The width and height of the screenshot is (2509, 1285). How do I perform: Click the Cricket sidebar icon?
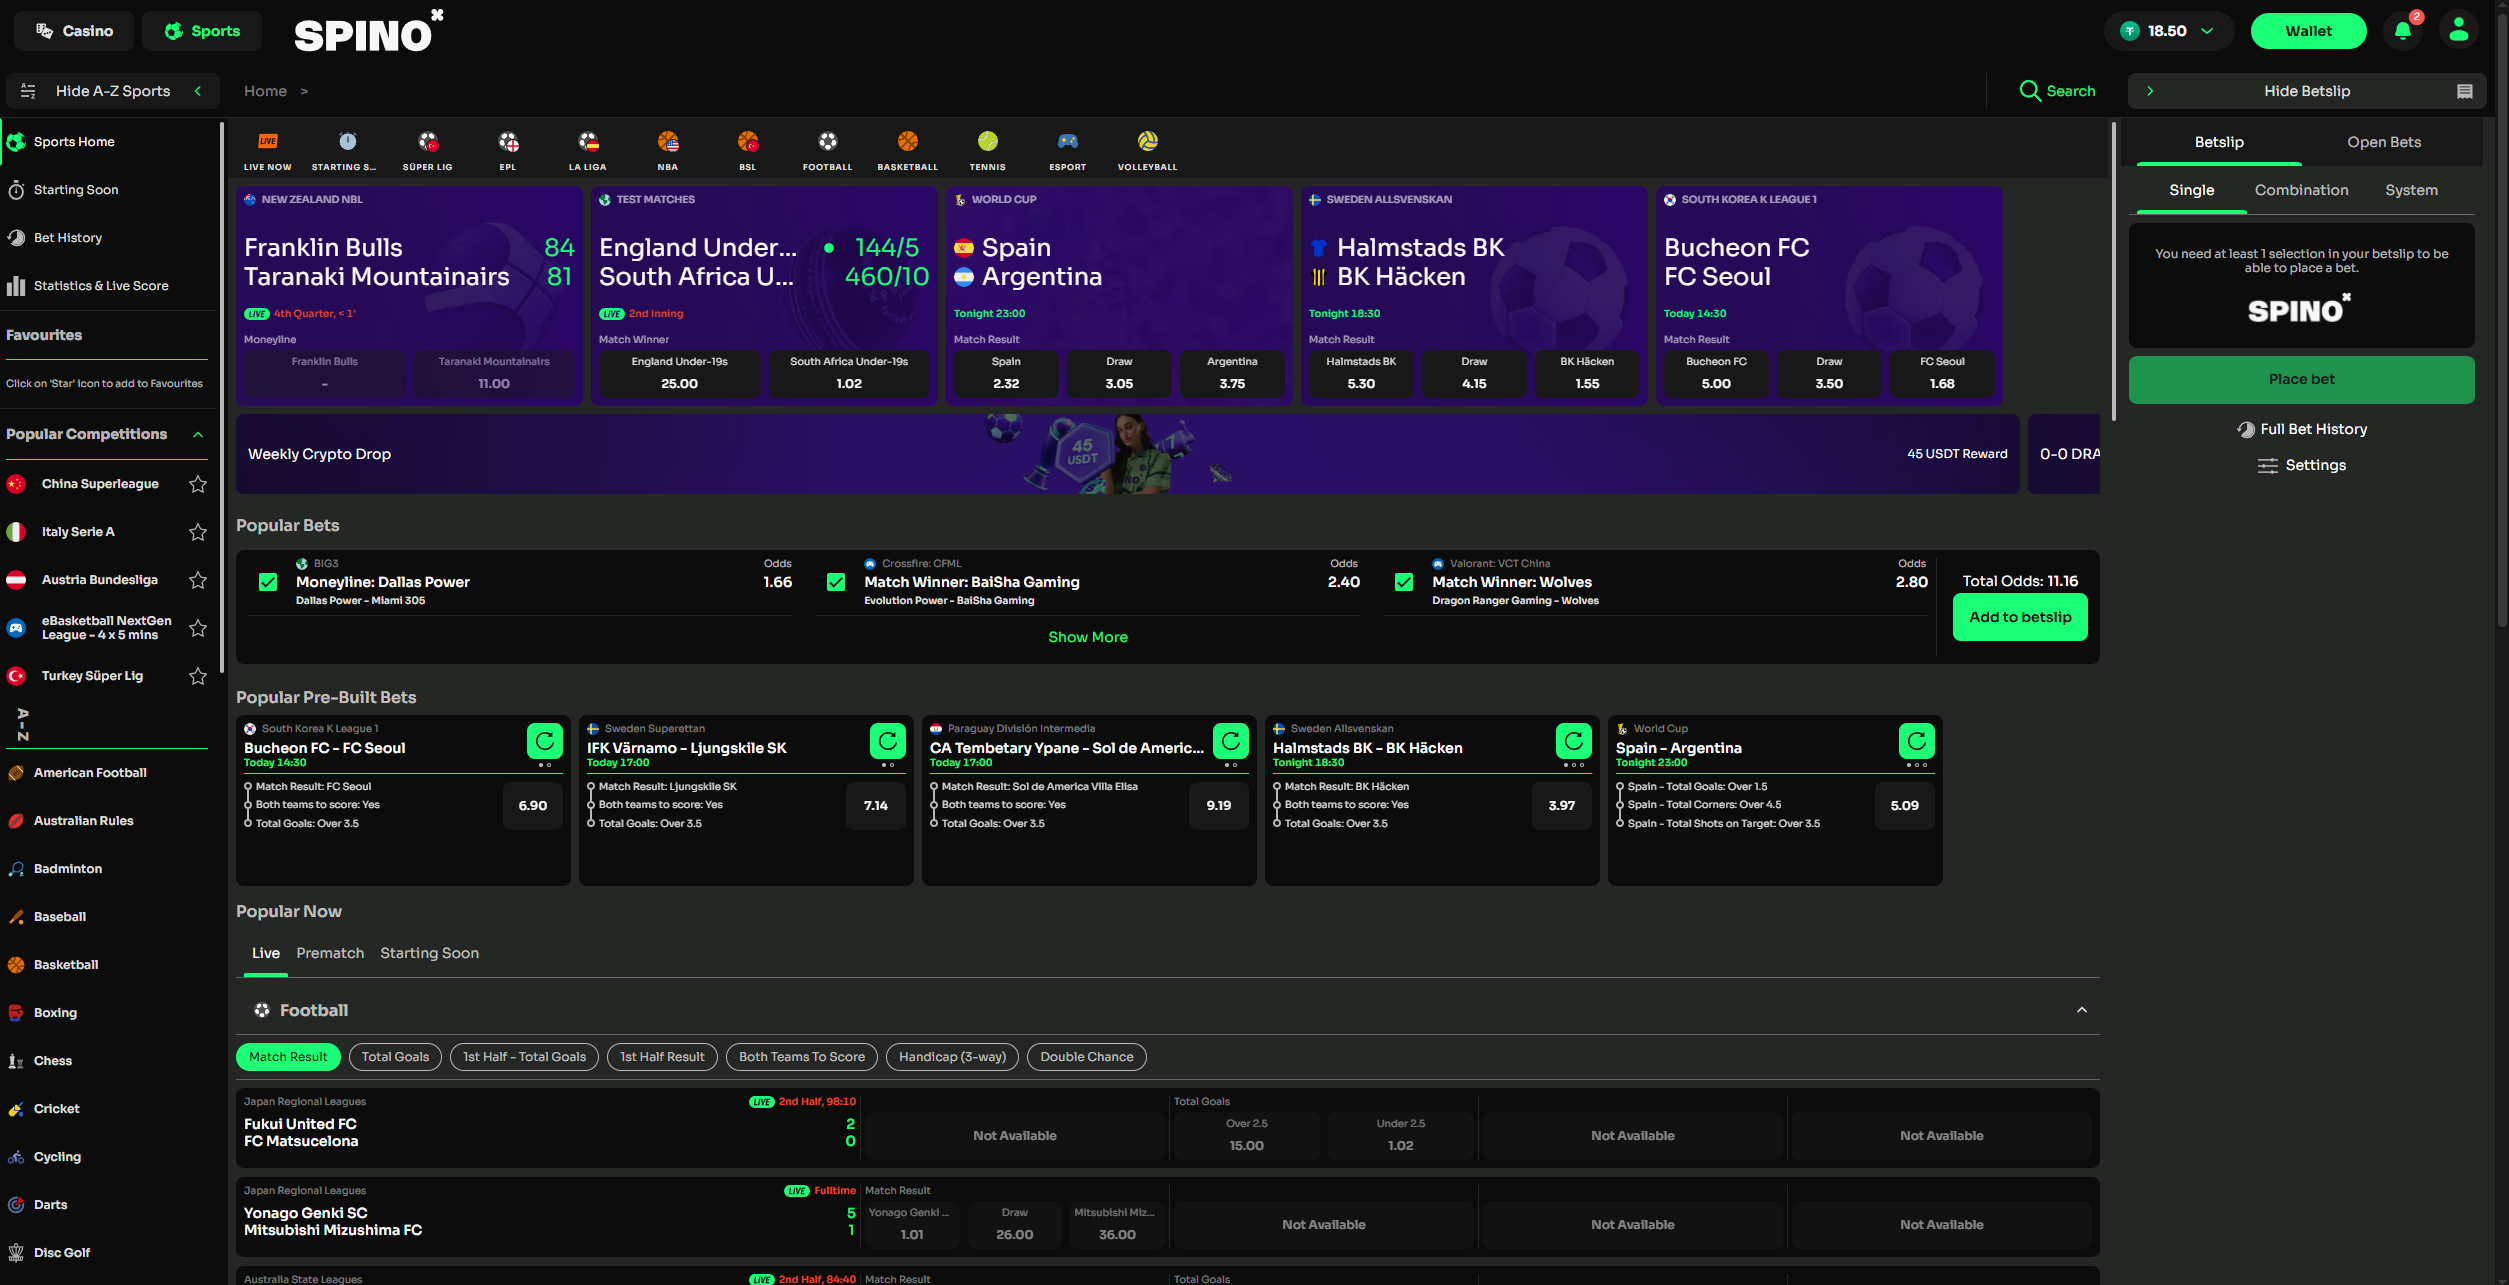coord(16,1109)
